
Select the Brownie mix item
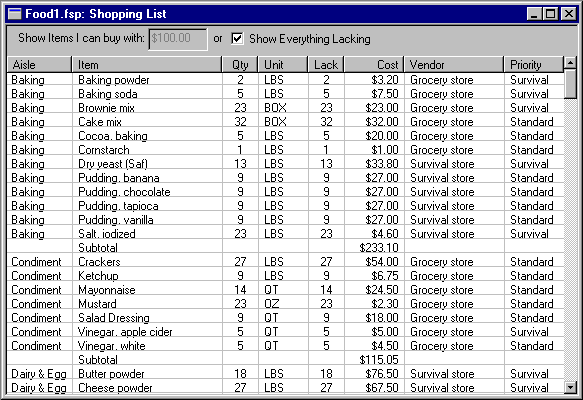point(106,108)
